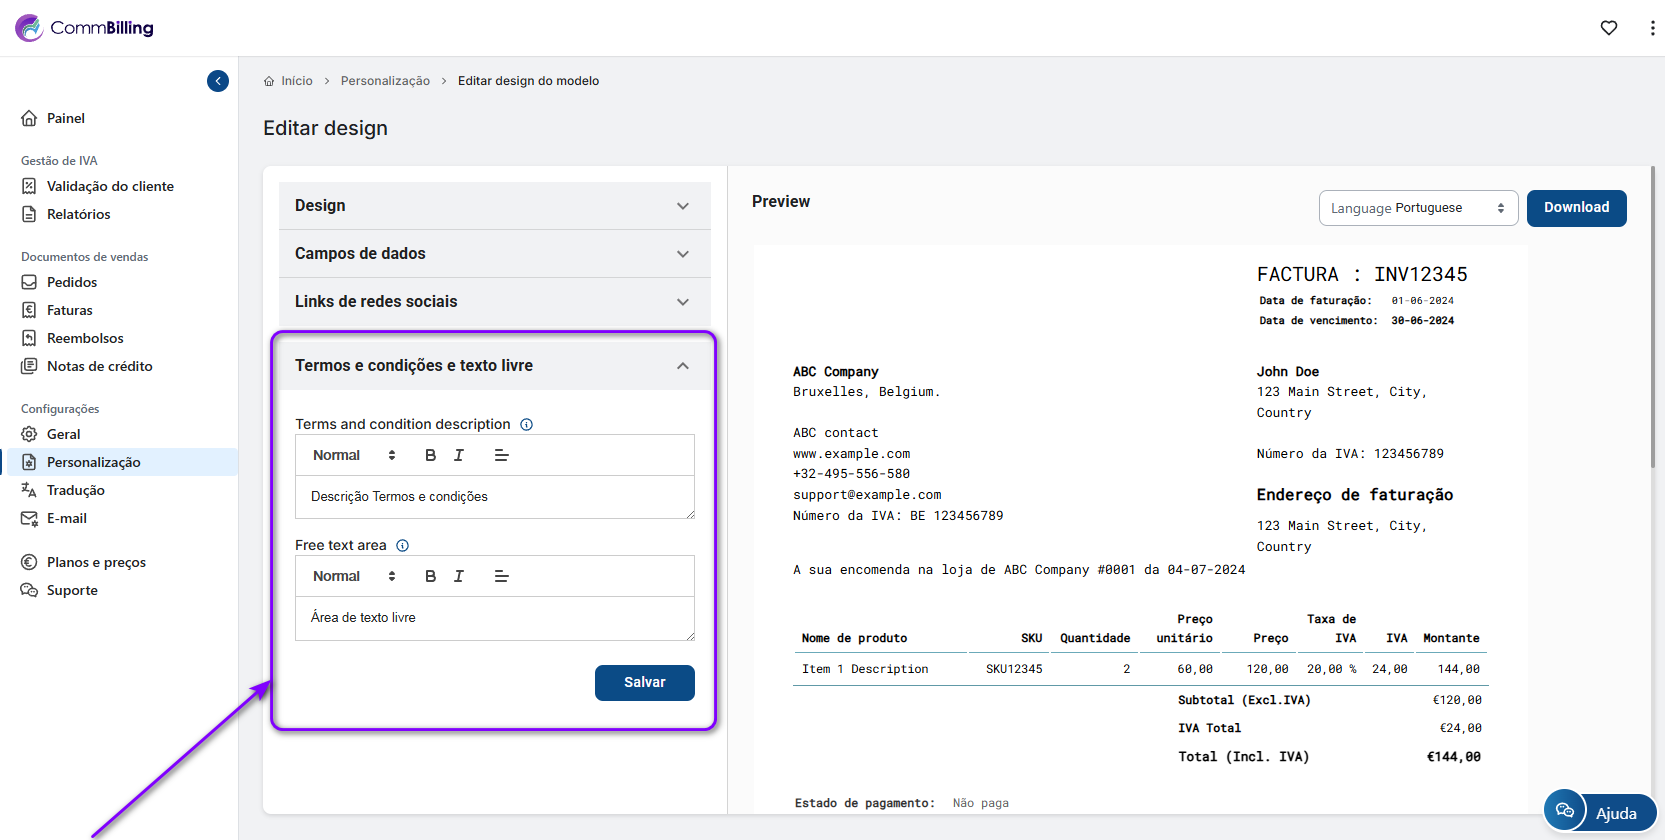Go to Tradução in sidebar
The height and width of the screenshot is (840, 1665).
(75, 490)
